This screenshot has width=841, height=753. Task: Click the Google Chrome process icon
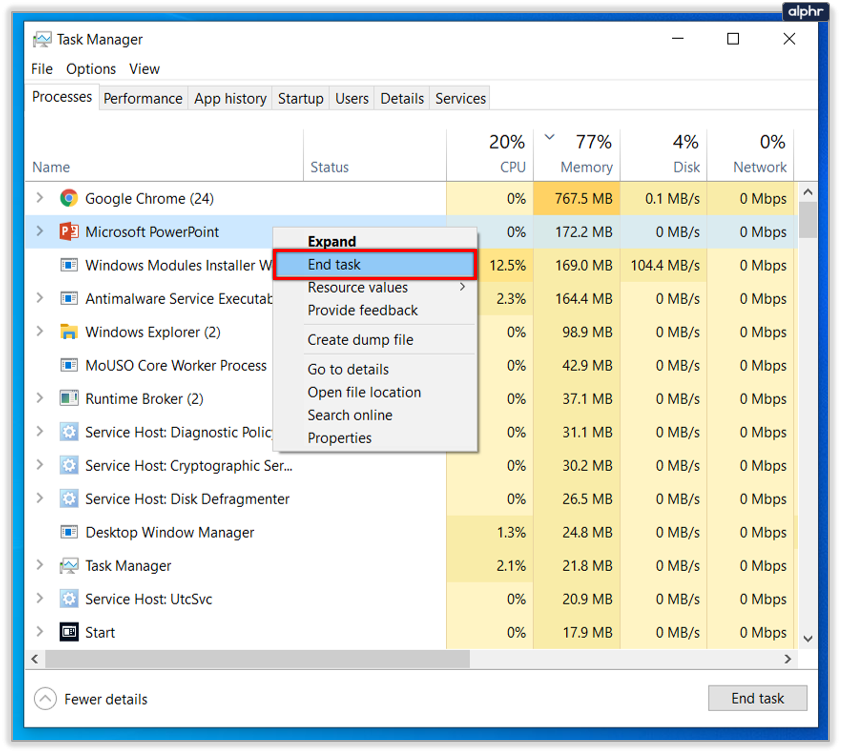pos(69,198)
